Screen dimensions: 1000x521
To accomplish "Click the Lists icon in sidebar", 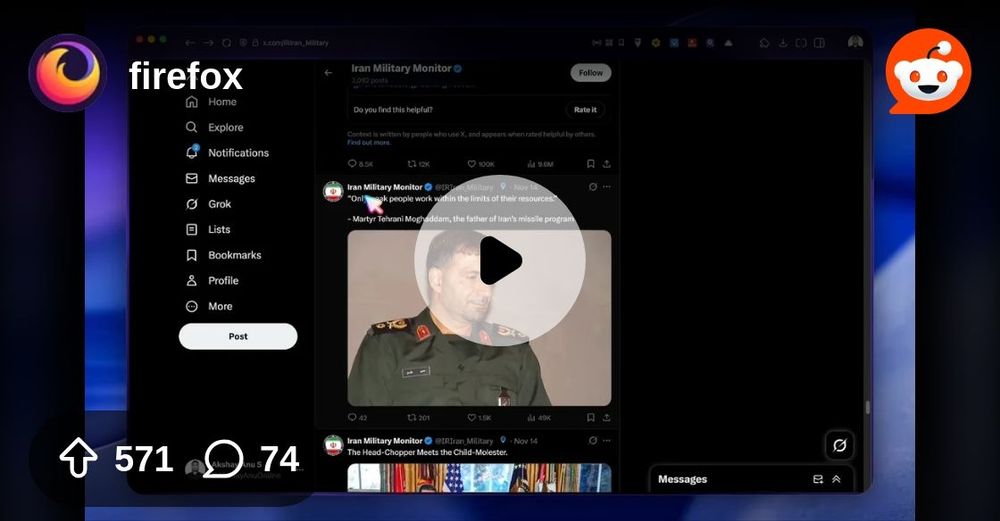I will coord(191,230).
